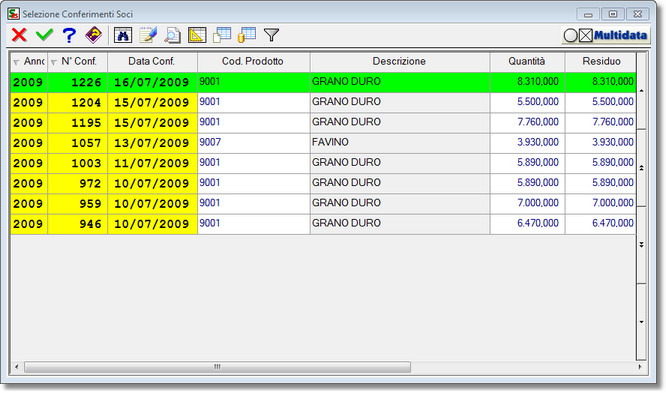The image size is (666, 393).
Task: Click the notepad with pen edit icon
Action: tap(148, 35)
